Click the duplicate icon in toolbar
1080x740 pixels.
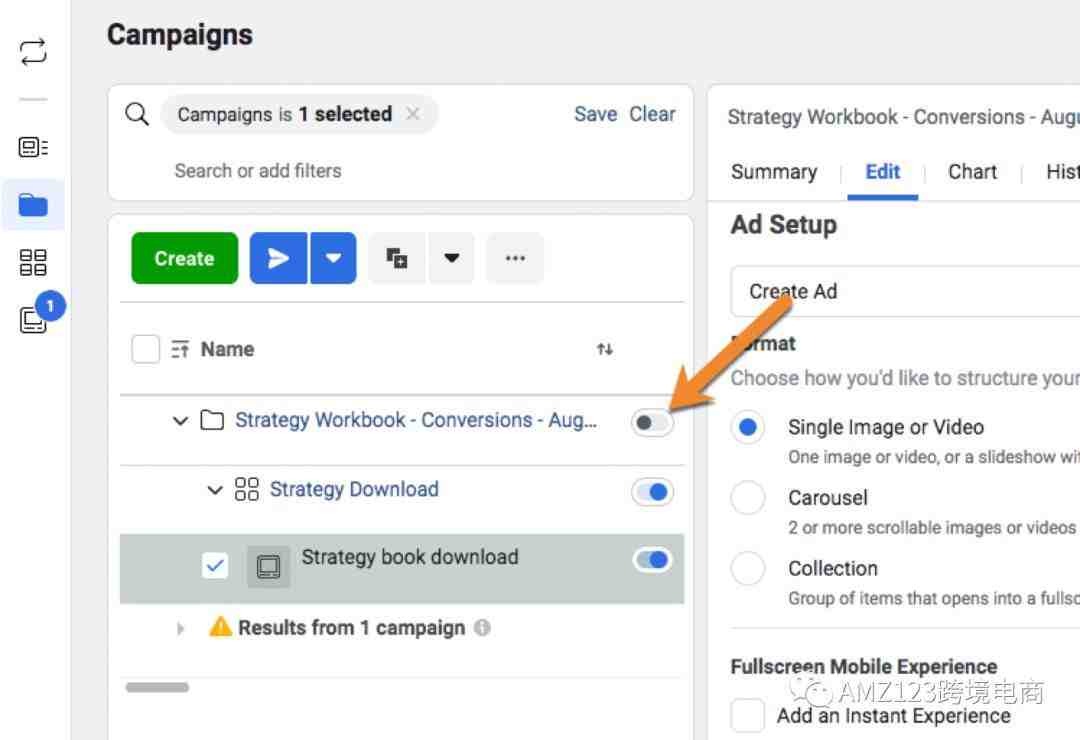pos(397,258)
